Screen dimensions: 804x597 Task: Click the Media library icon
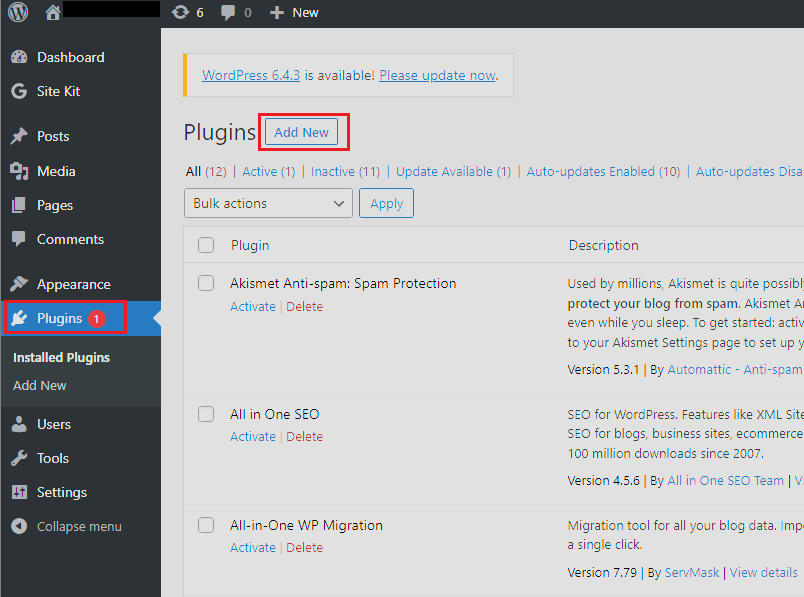pos(19,171)
